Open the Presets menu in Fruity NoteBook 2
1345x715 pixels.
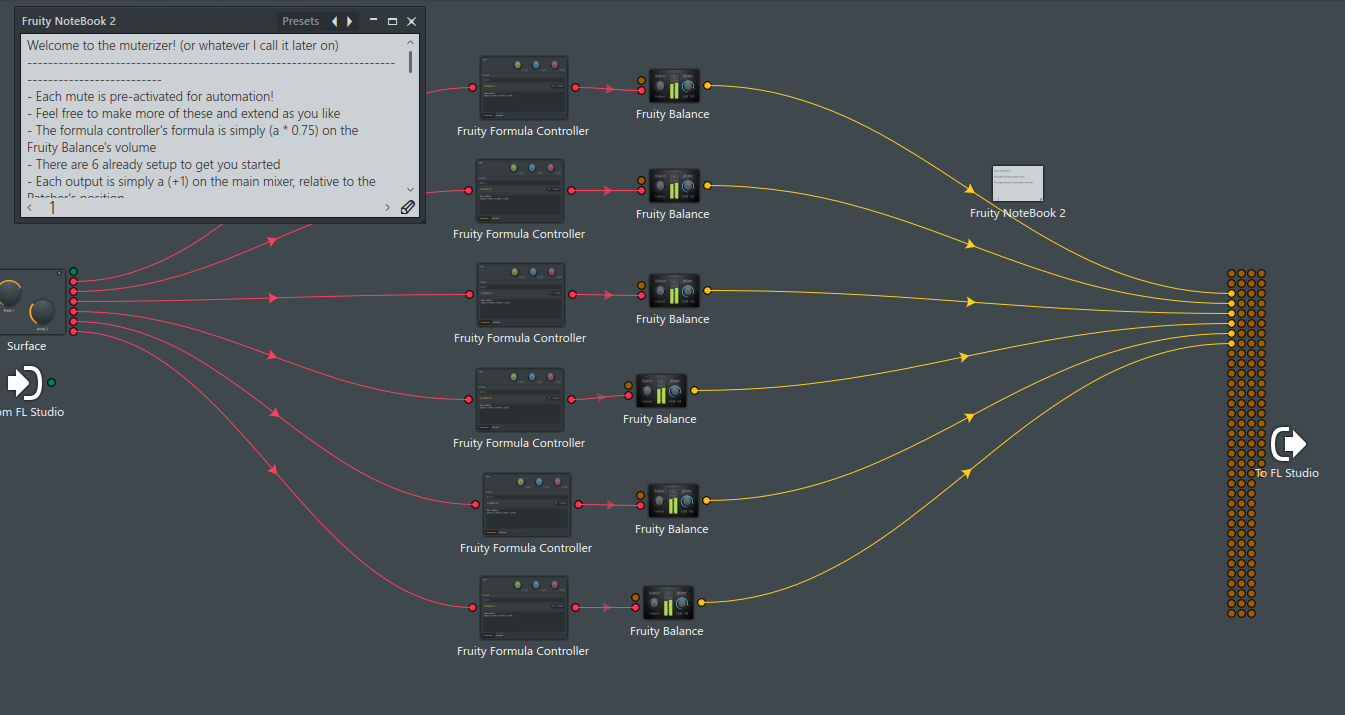click(300, 21)
